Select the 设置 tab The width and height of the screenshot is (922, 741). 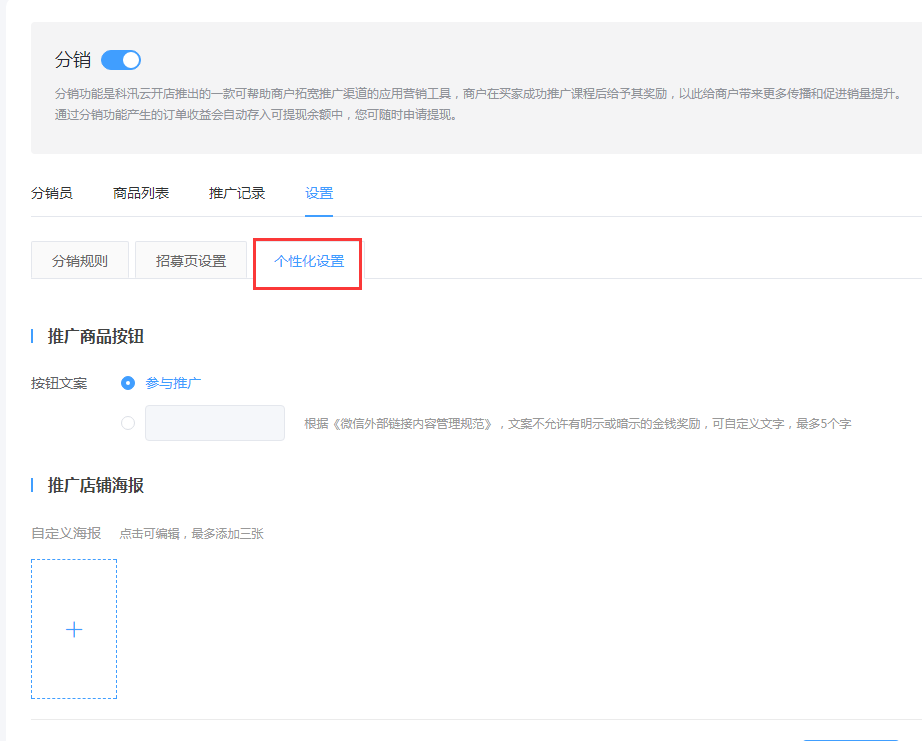click(318, 193)
